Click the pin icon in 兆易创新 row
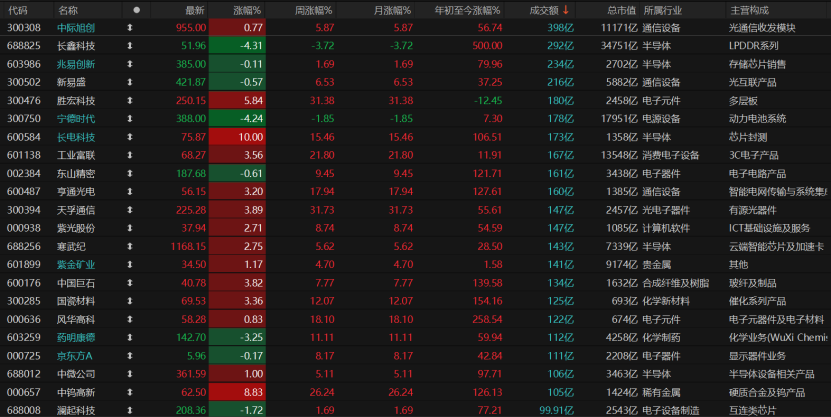The height and width of the screenshot is (417, 831). tap(130, 64)
